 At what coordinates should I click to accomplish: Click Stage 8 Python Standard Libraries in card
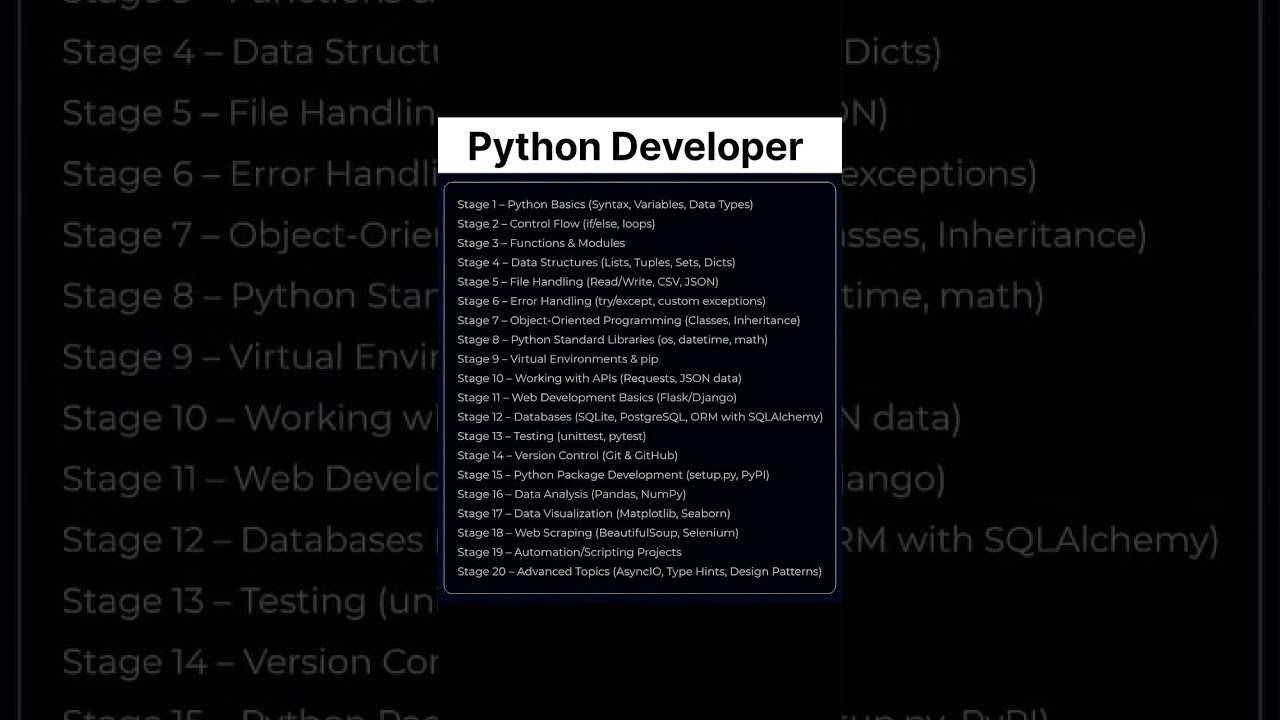coord(612,340)
